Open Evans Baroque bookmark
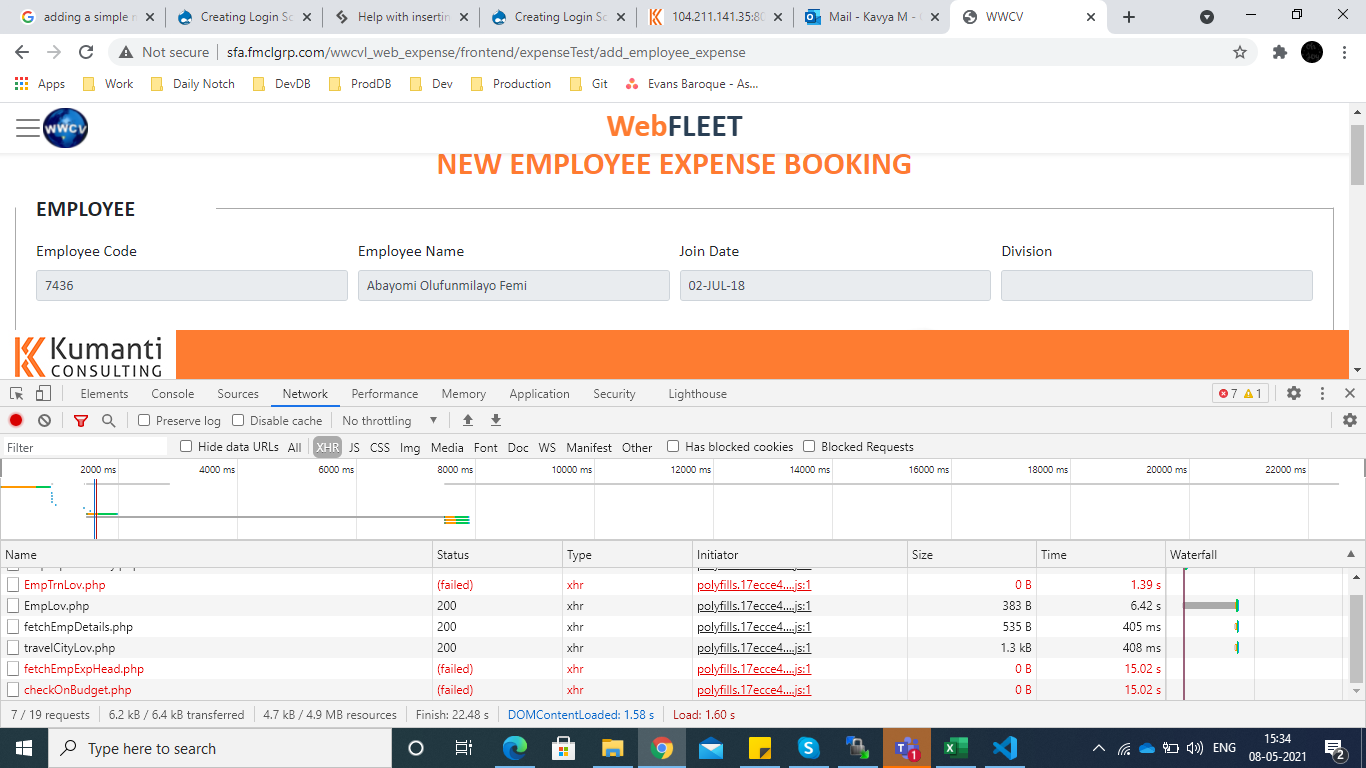The height and width of the screenshot is (768, 1366). coord(691,84)
